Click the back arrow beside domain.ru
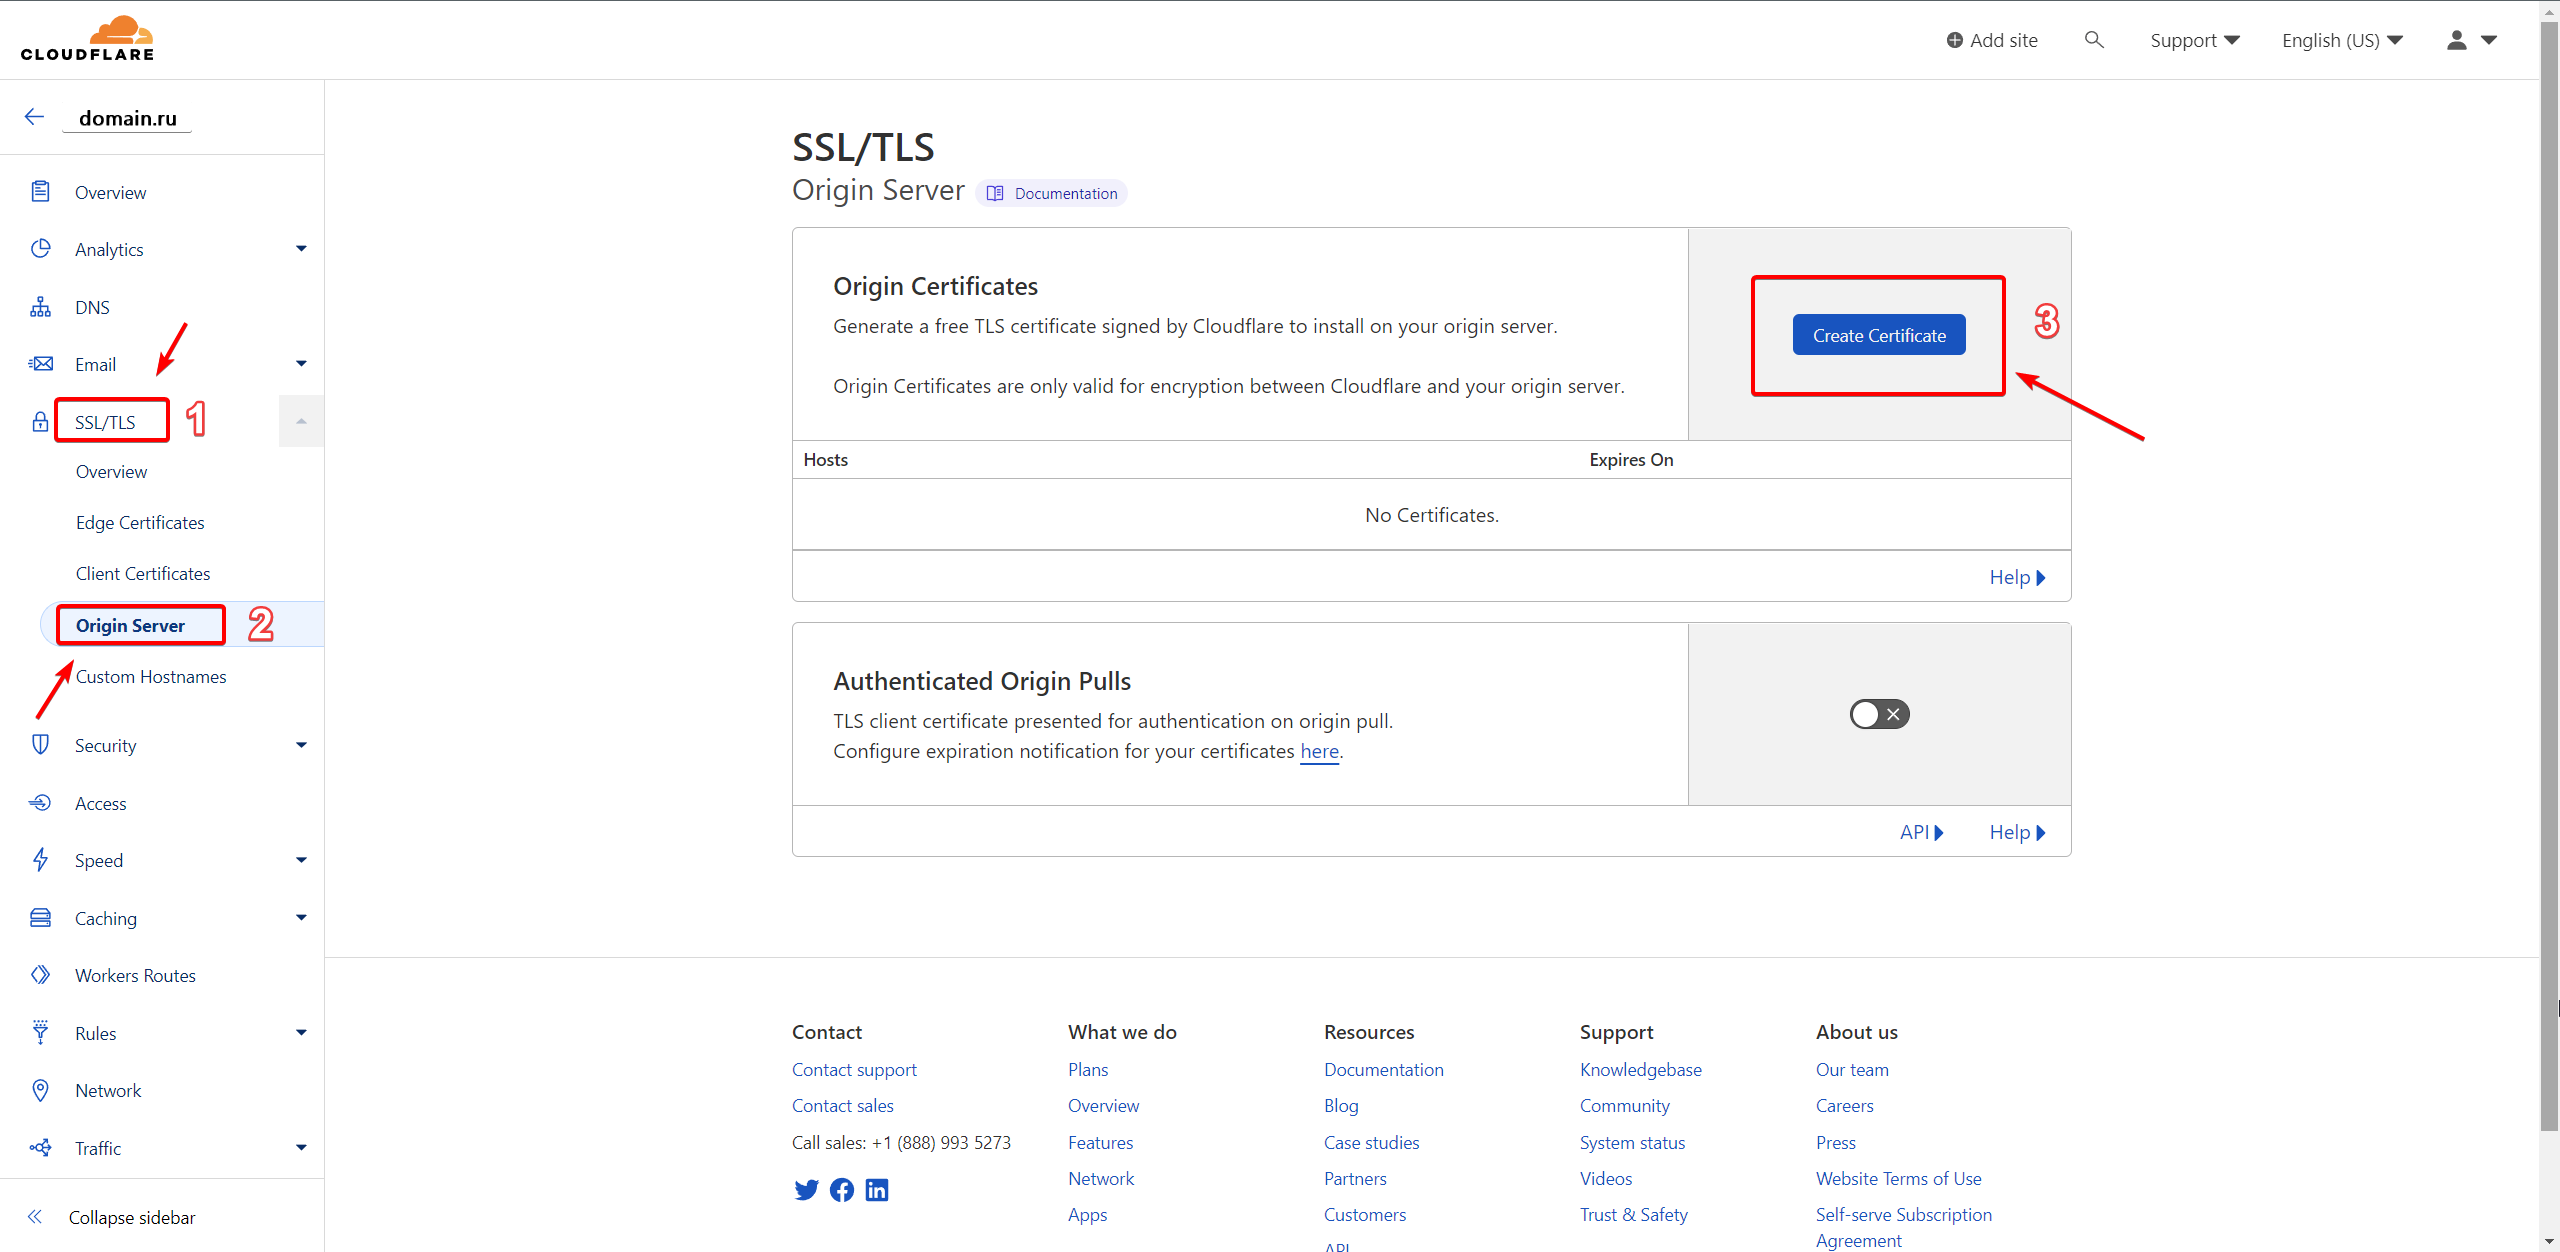Screen dimensions: 2560x1252 tap(34, 117)
